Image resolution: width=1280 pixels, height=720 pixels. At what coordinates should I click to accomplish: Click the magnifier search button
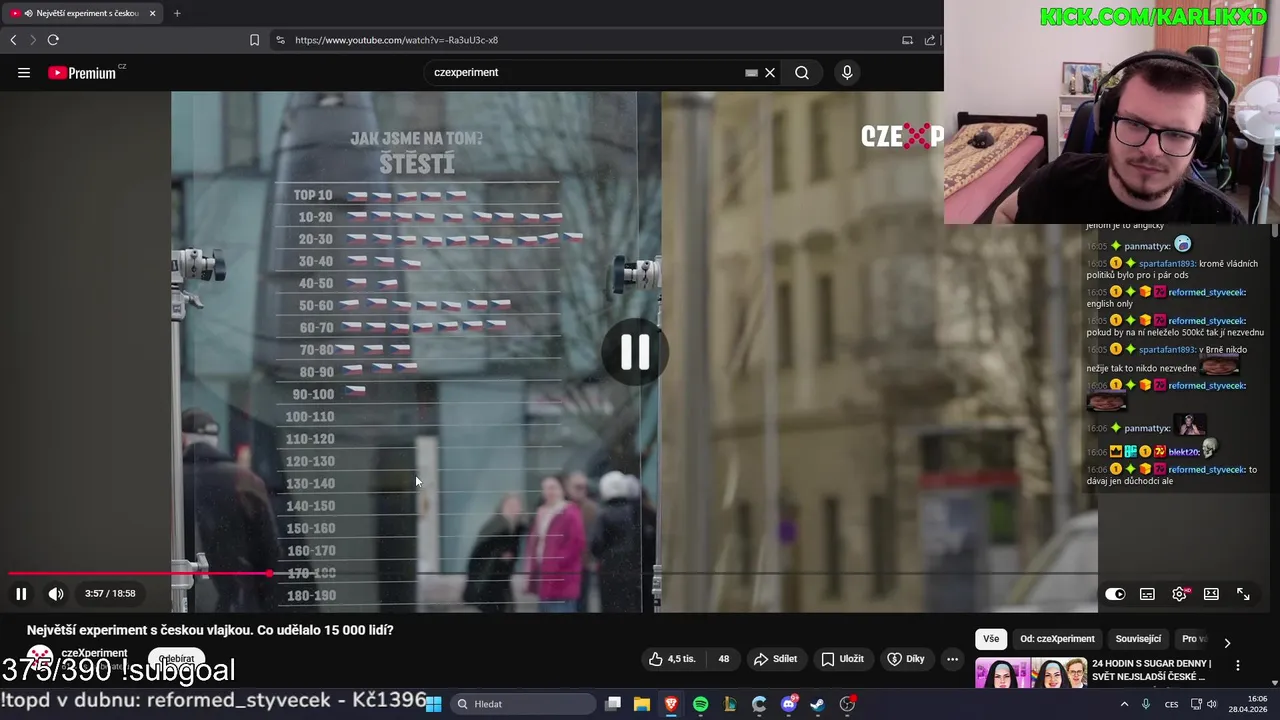pyautogui.click(x=802, y=73)
